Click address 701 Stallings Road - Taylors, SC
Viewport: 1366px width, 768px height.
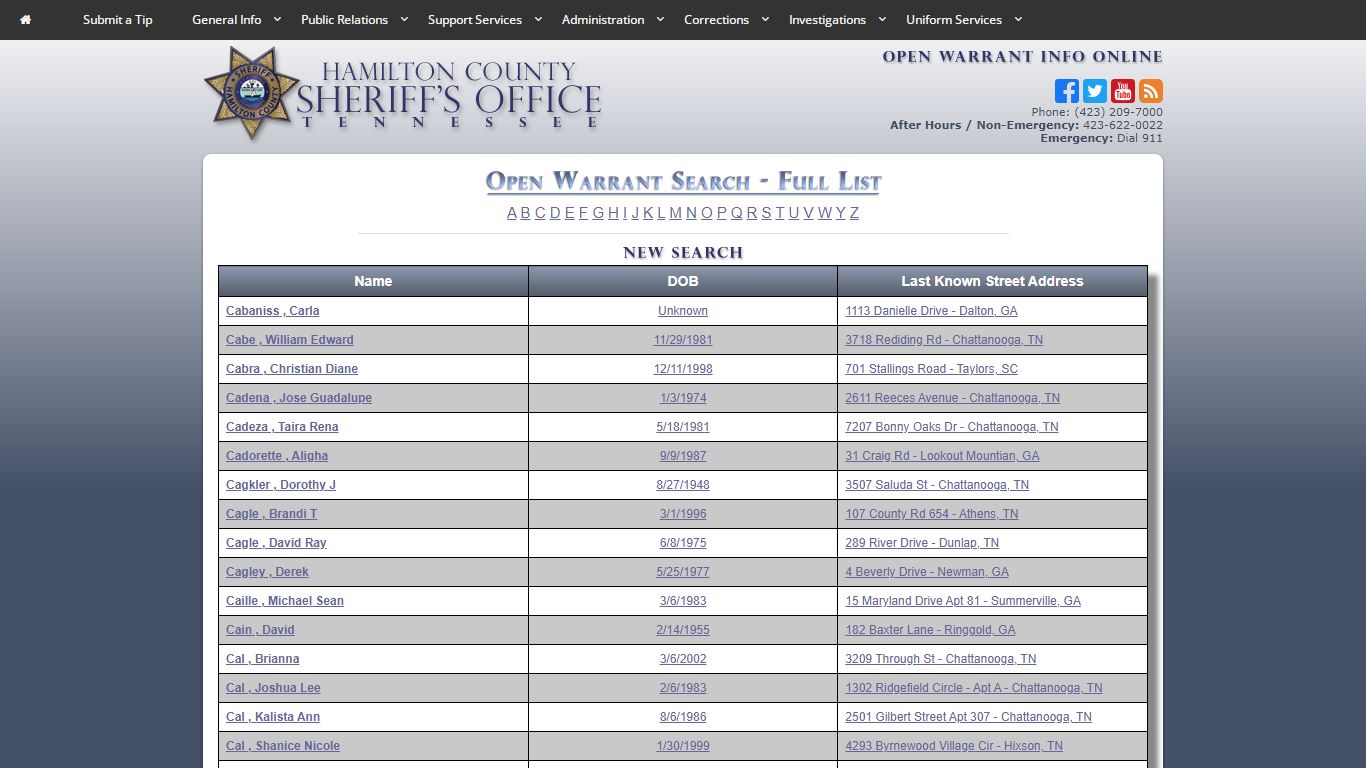click(x=931, y=369)
